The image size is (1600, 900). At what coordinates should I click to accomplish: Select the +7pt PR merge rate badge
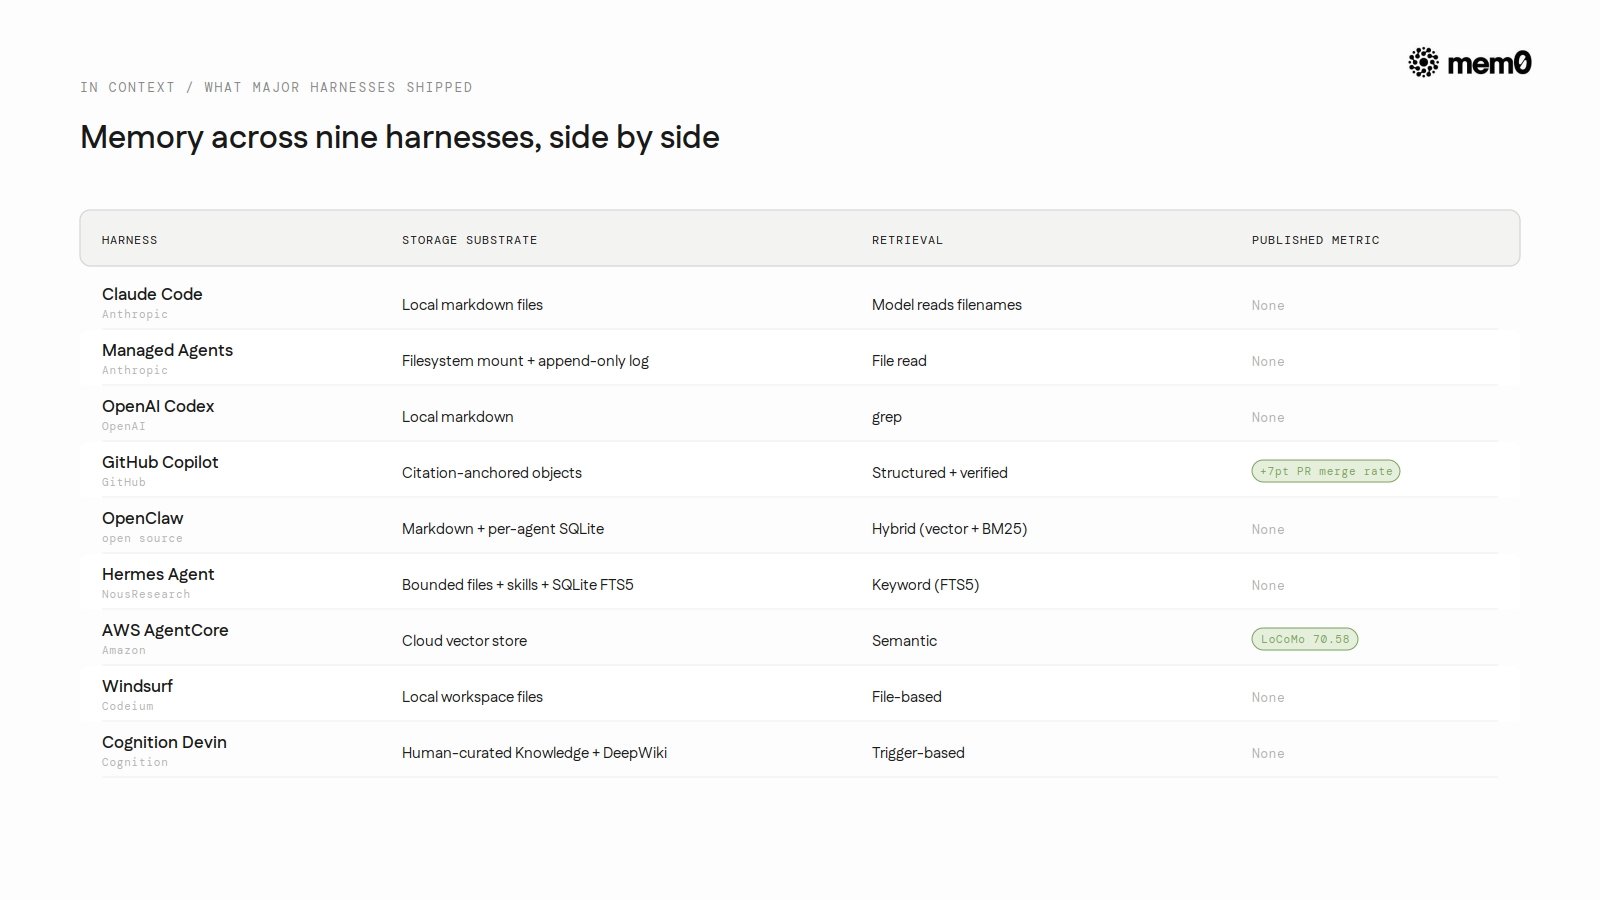click(1326, 471)
